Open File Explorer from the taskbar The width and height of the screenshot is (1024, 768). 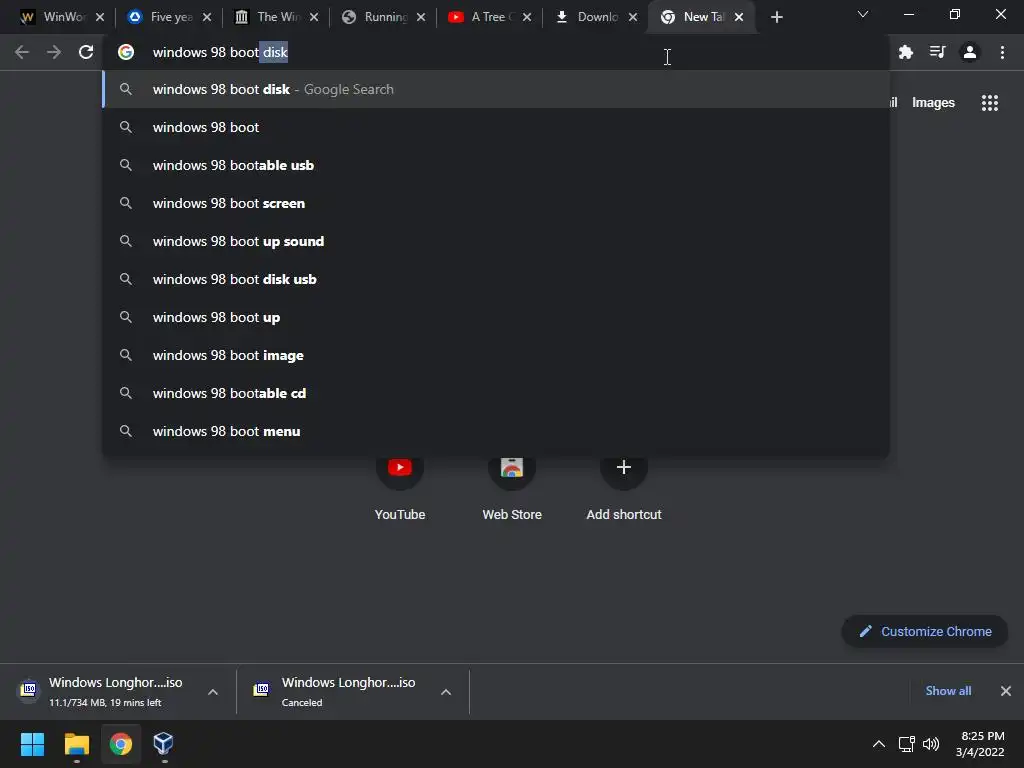(x=76, y=744)
